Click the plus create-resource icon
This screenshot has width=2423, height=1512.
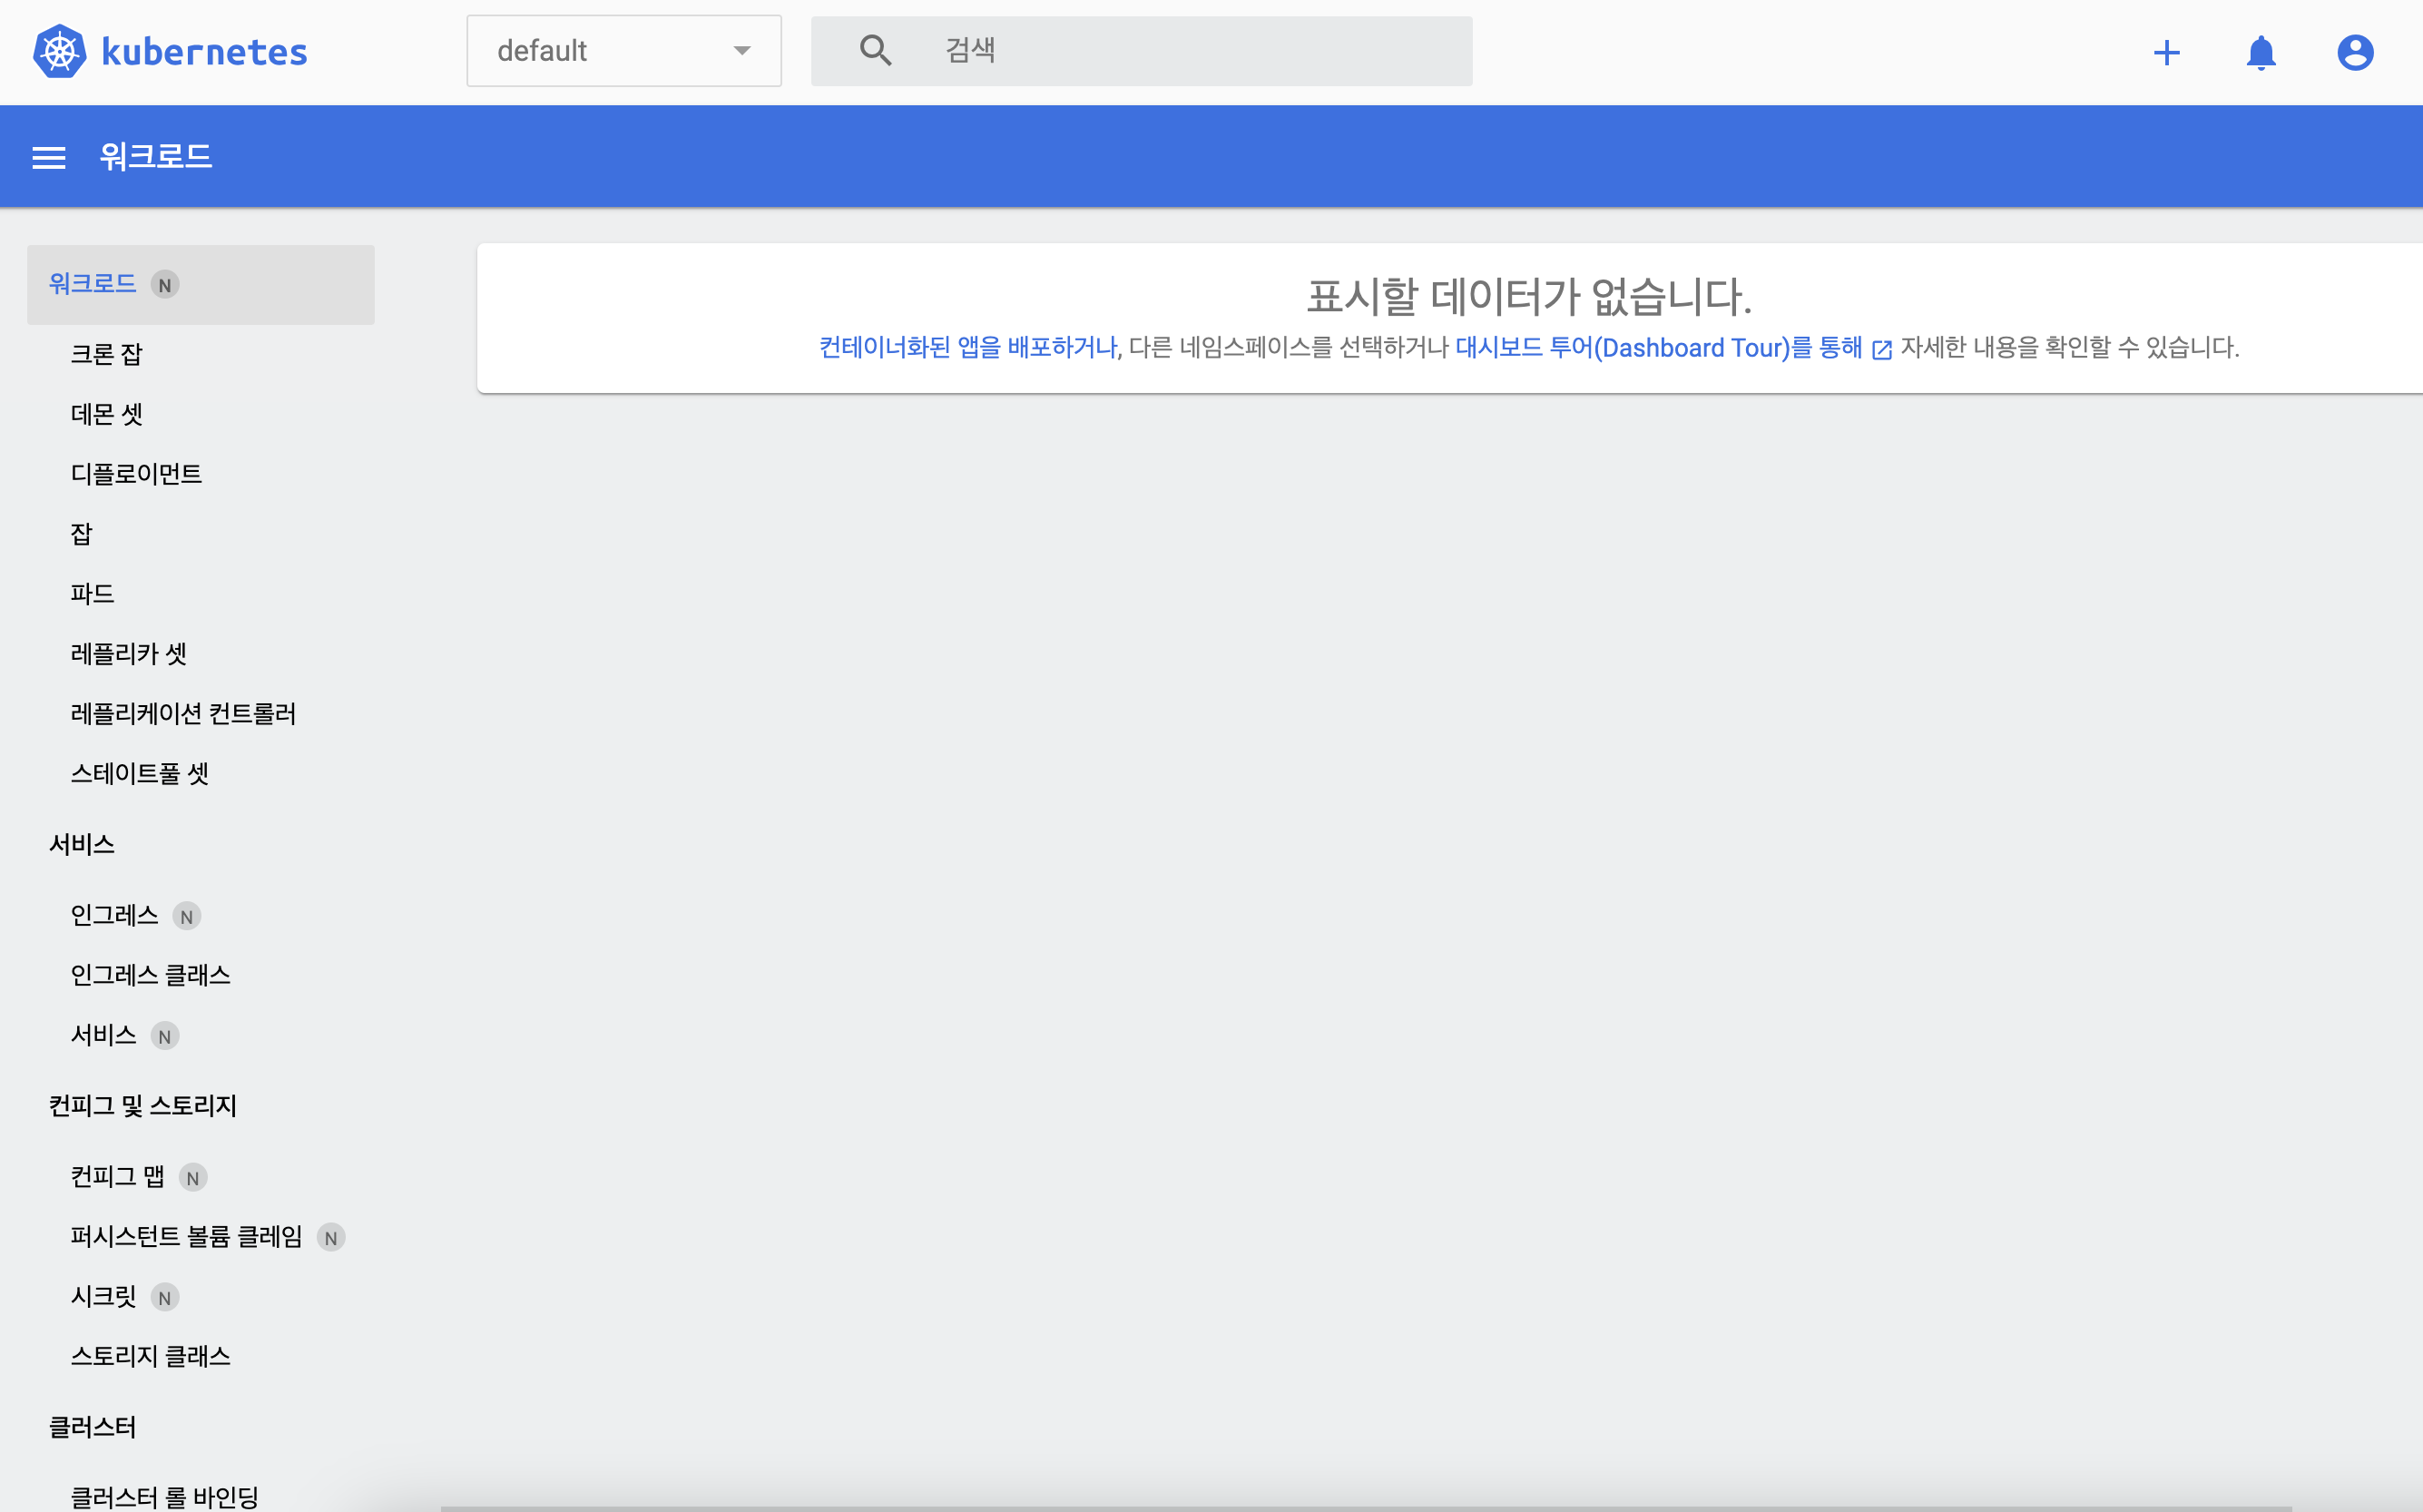(x=2166, y=52)
